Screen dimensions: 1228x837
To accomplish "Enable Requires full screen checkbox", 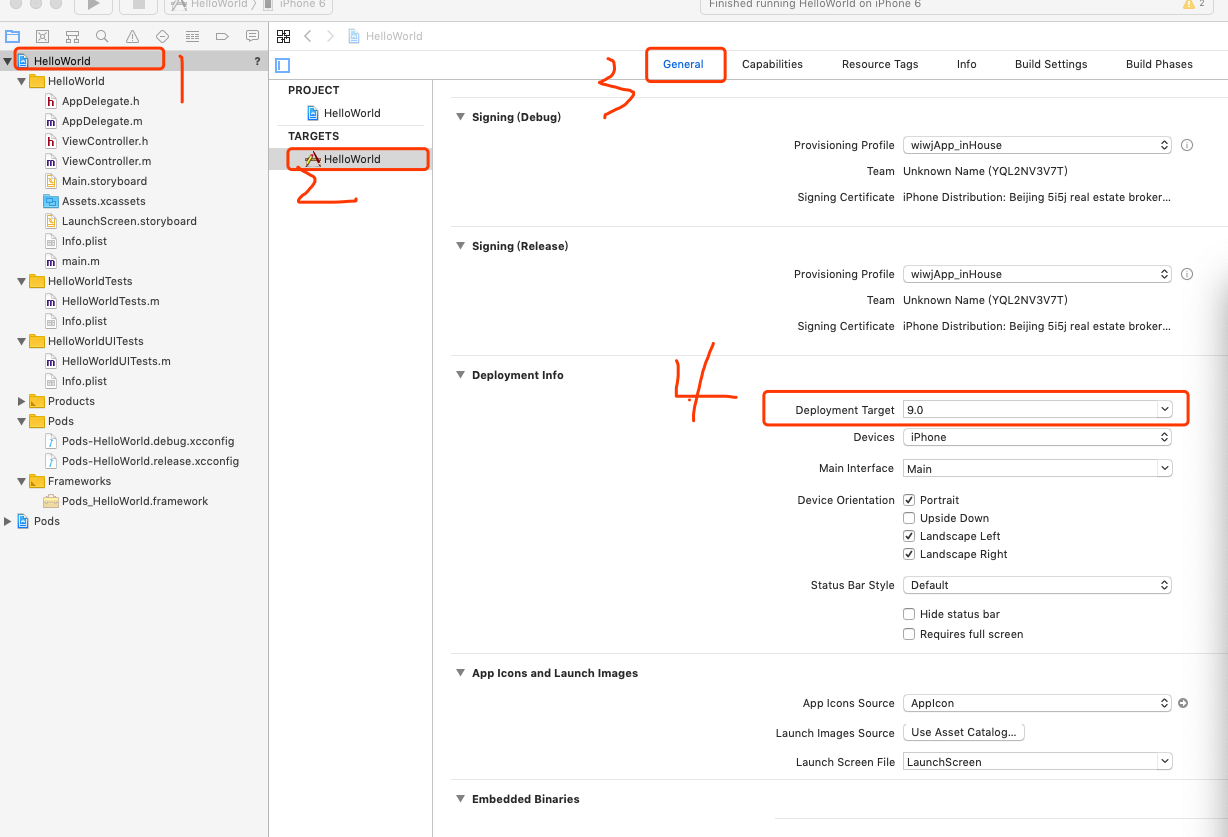I will tap(909, 634).
